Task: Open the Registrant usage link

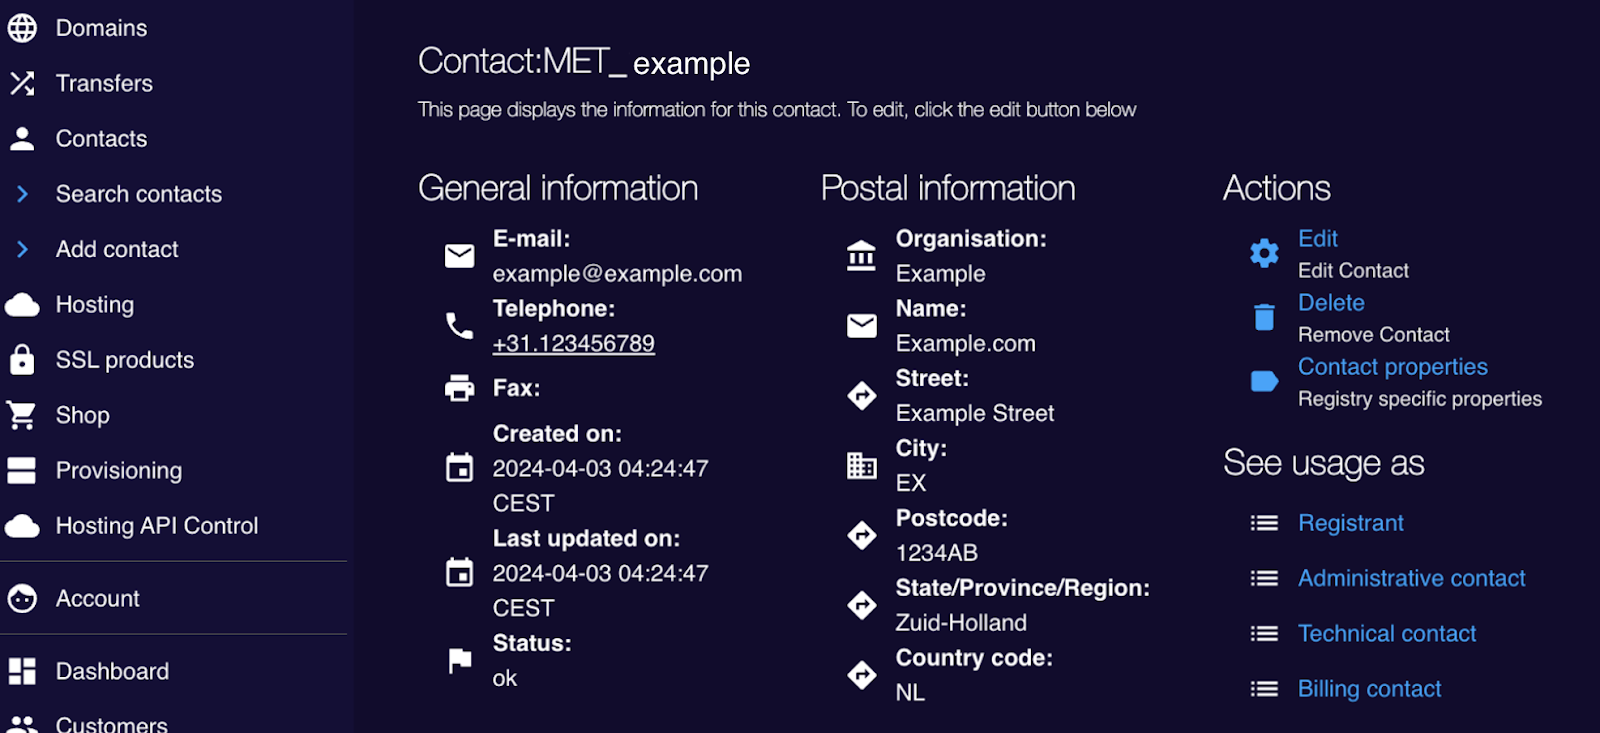Action: [1350, 523]
